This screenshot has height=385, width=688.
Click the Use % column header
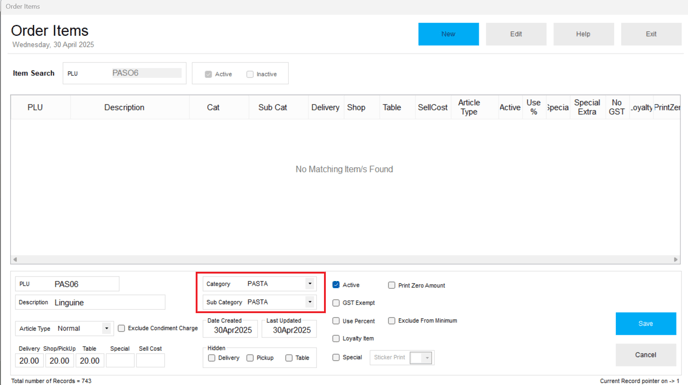[534, 108]
